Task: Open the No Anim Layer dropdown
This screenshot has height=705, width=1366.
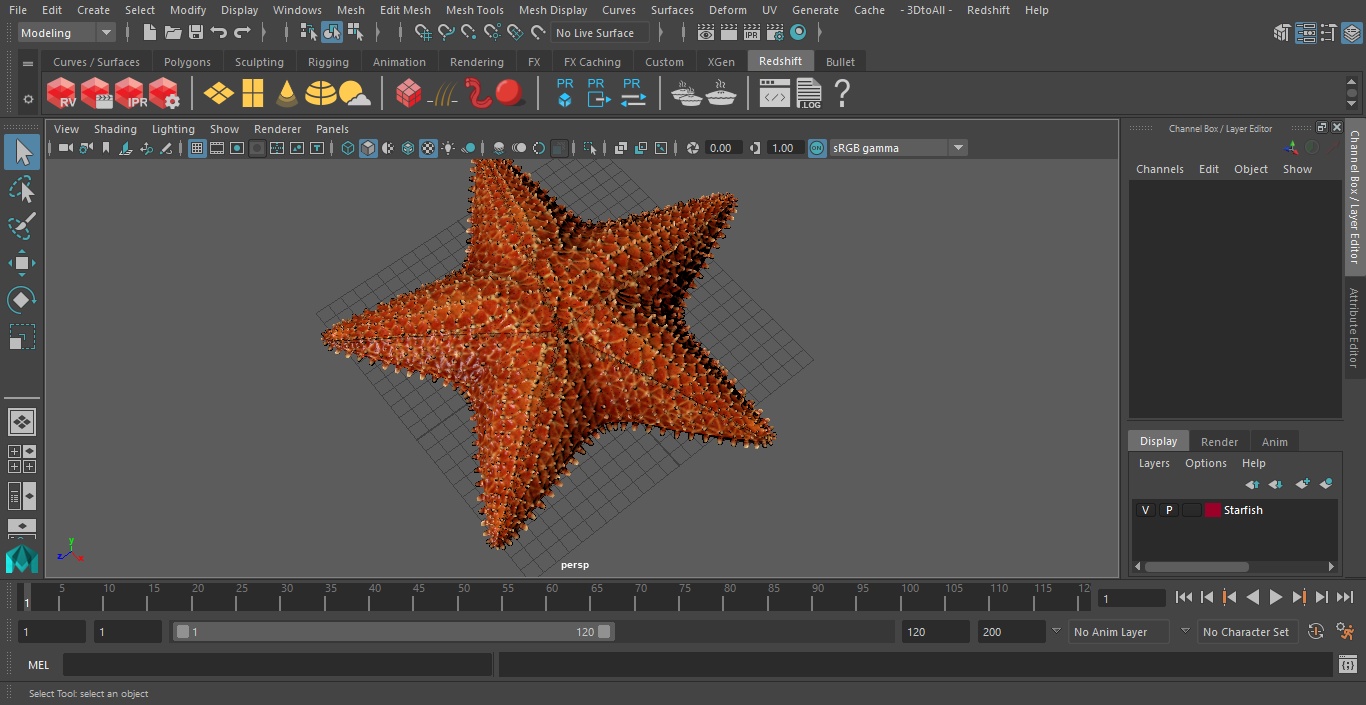Action: 1118,632
